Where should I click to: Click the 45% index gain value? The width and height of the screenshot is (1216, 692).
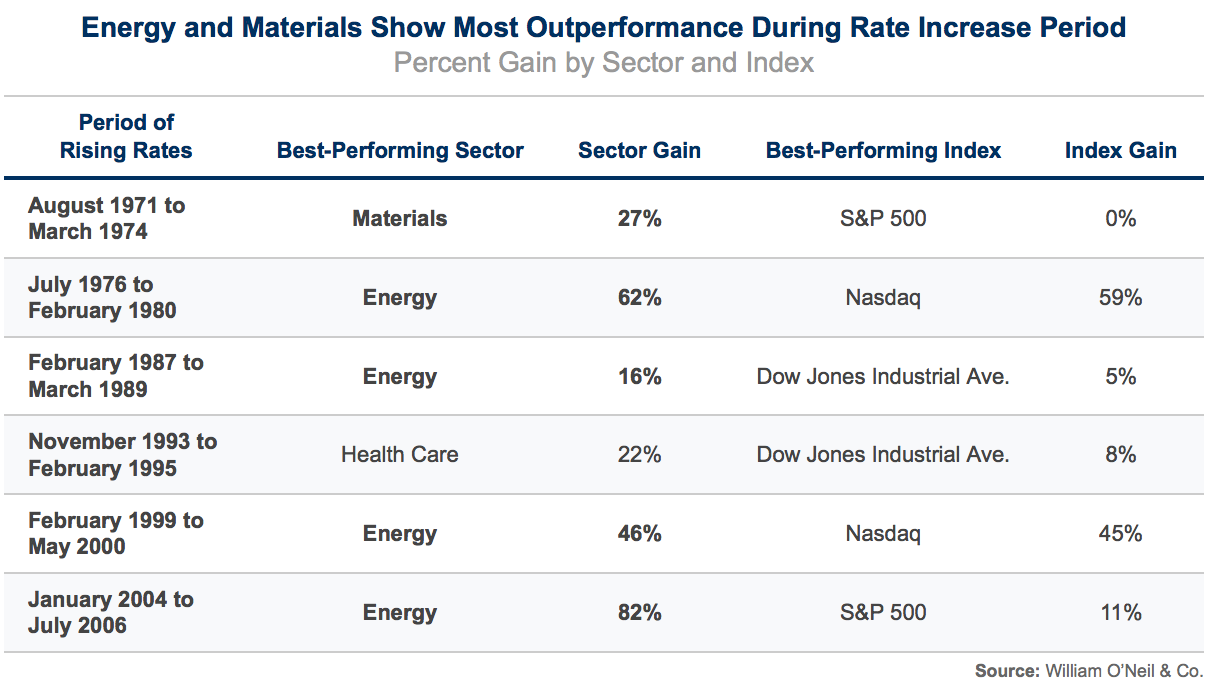1121,534
